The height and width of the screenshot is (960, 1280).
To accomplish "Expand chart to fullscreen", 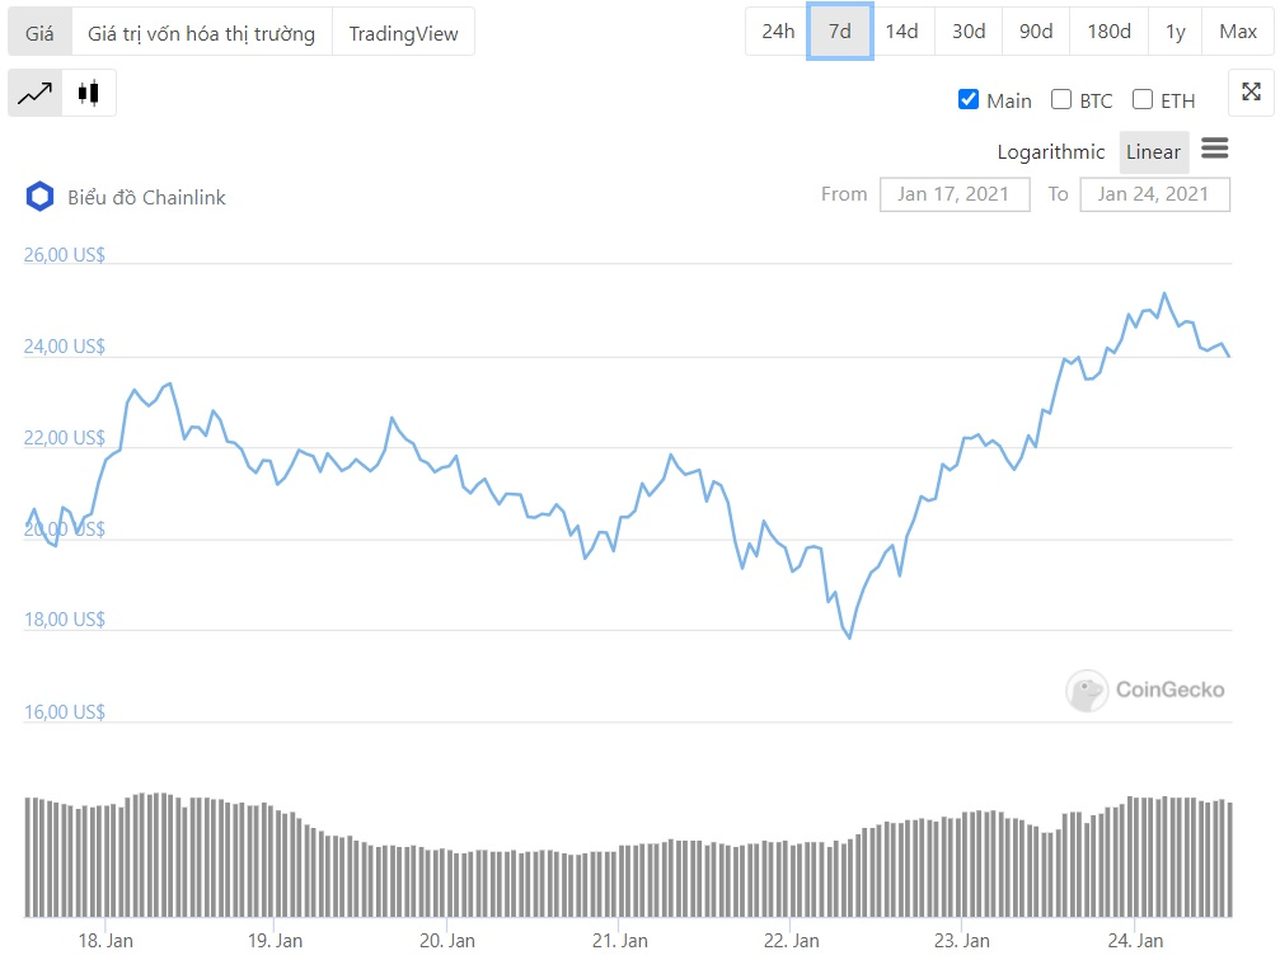I will (x=1251, y=92).
